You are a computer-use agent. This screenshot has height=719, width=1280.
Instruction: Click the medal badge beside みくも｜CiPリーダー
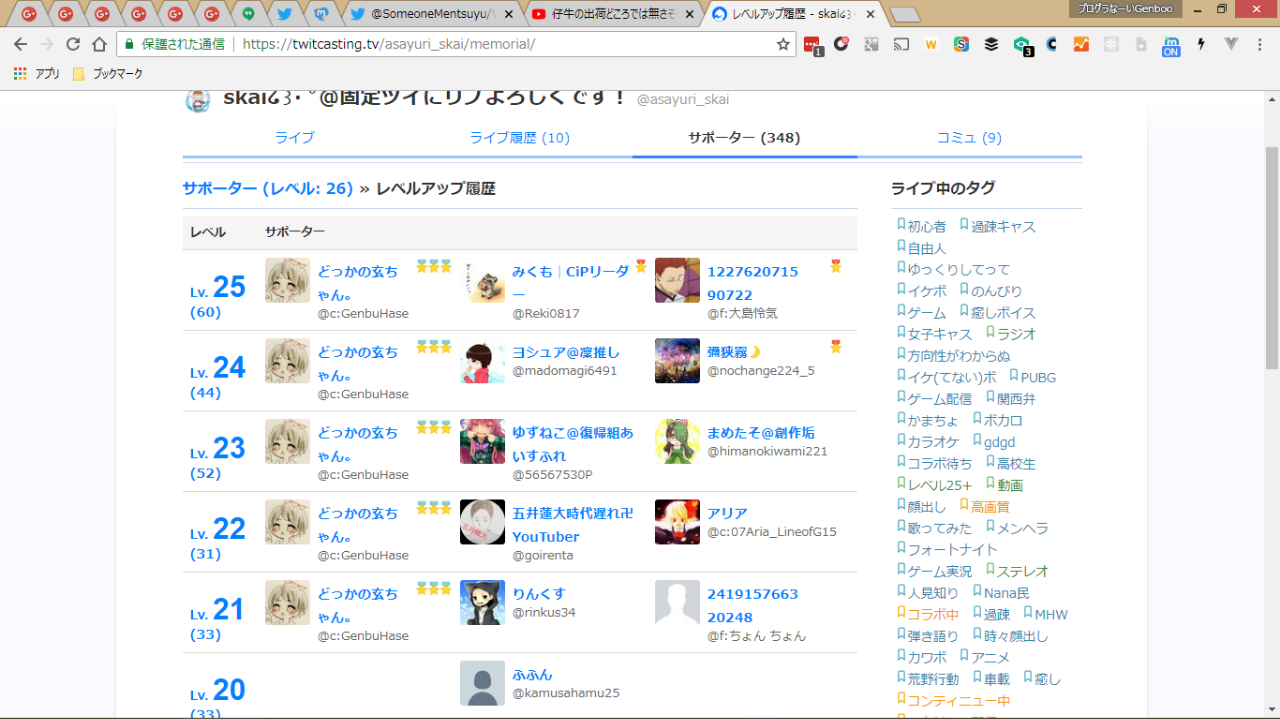pos(641,266)
